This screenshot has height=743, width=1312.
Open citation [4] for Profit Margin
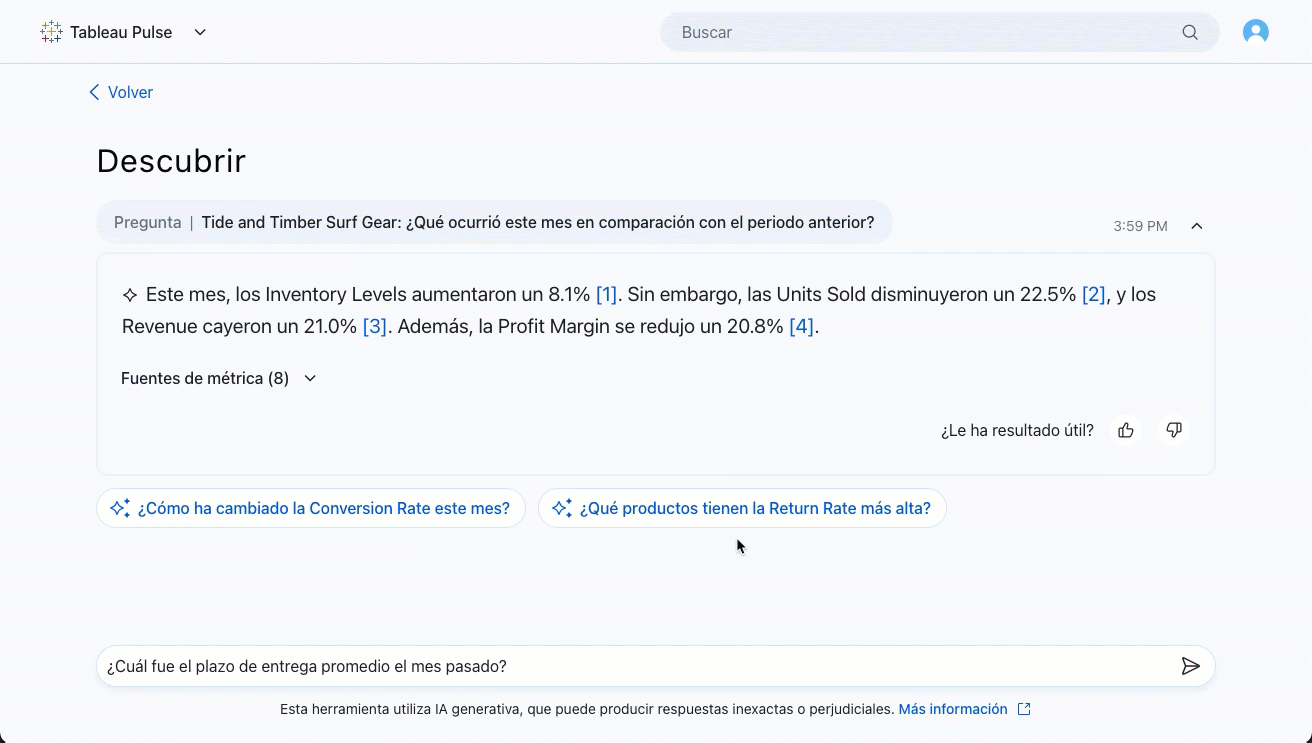801,327
